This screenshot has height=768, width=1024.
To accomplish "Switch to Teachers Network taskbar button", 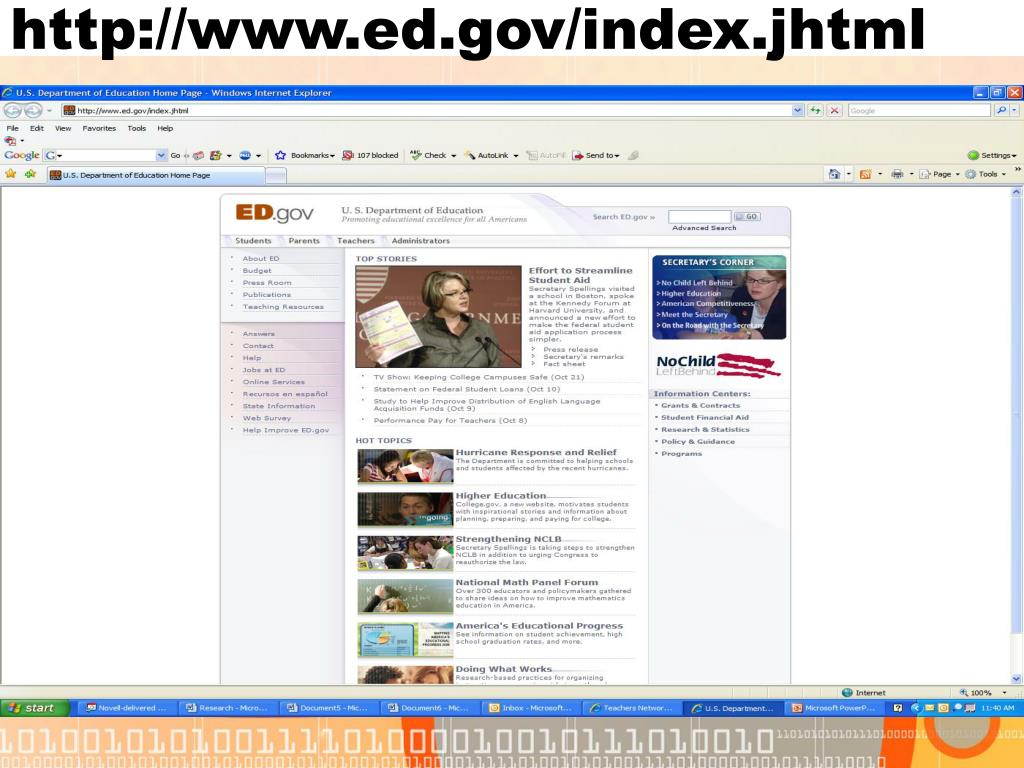I will pos(631,708).
